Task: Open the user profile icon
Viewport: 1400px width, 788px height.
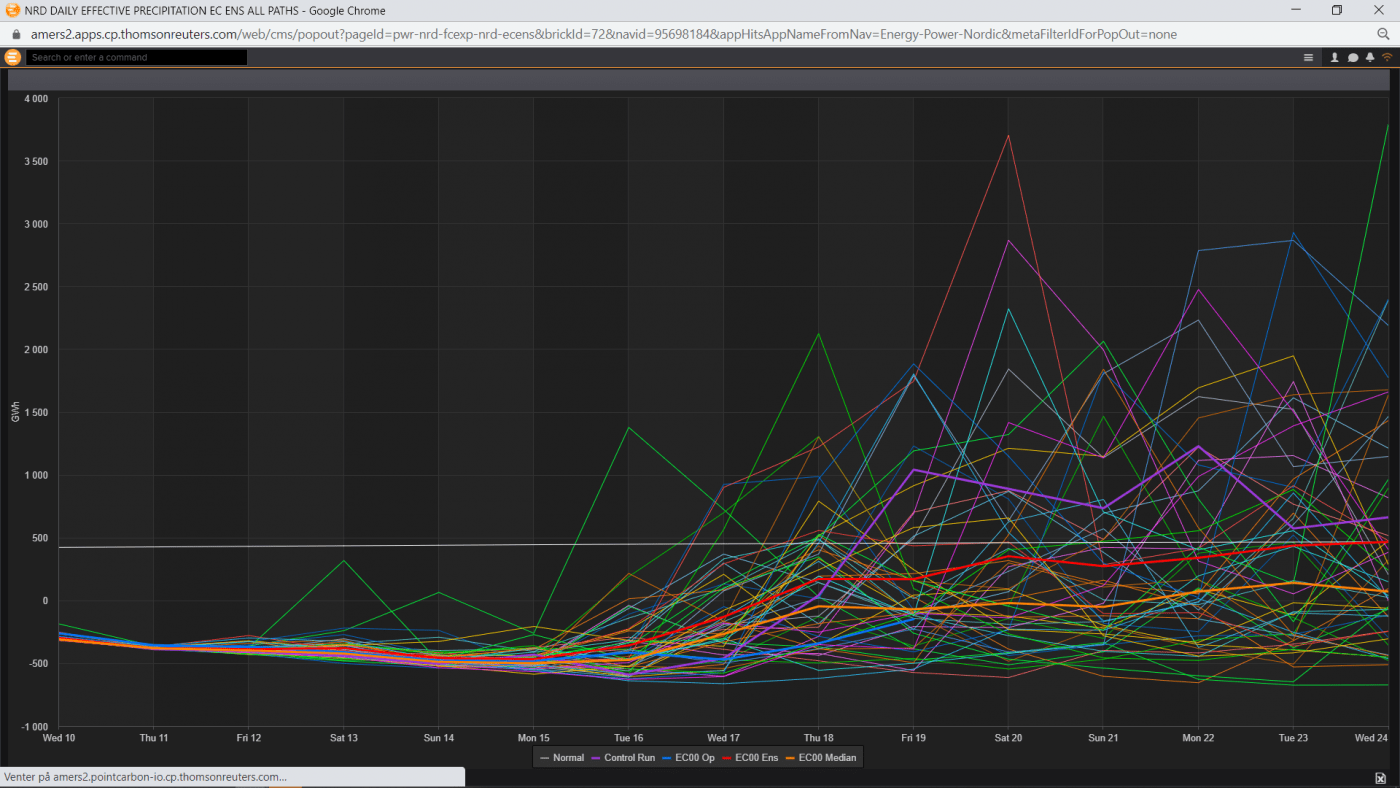Action: [x=1334, y=57]
